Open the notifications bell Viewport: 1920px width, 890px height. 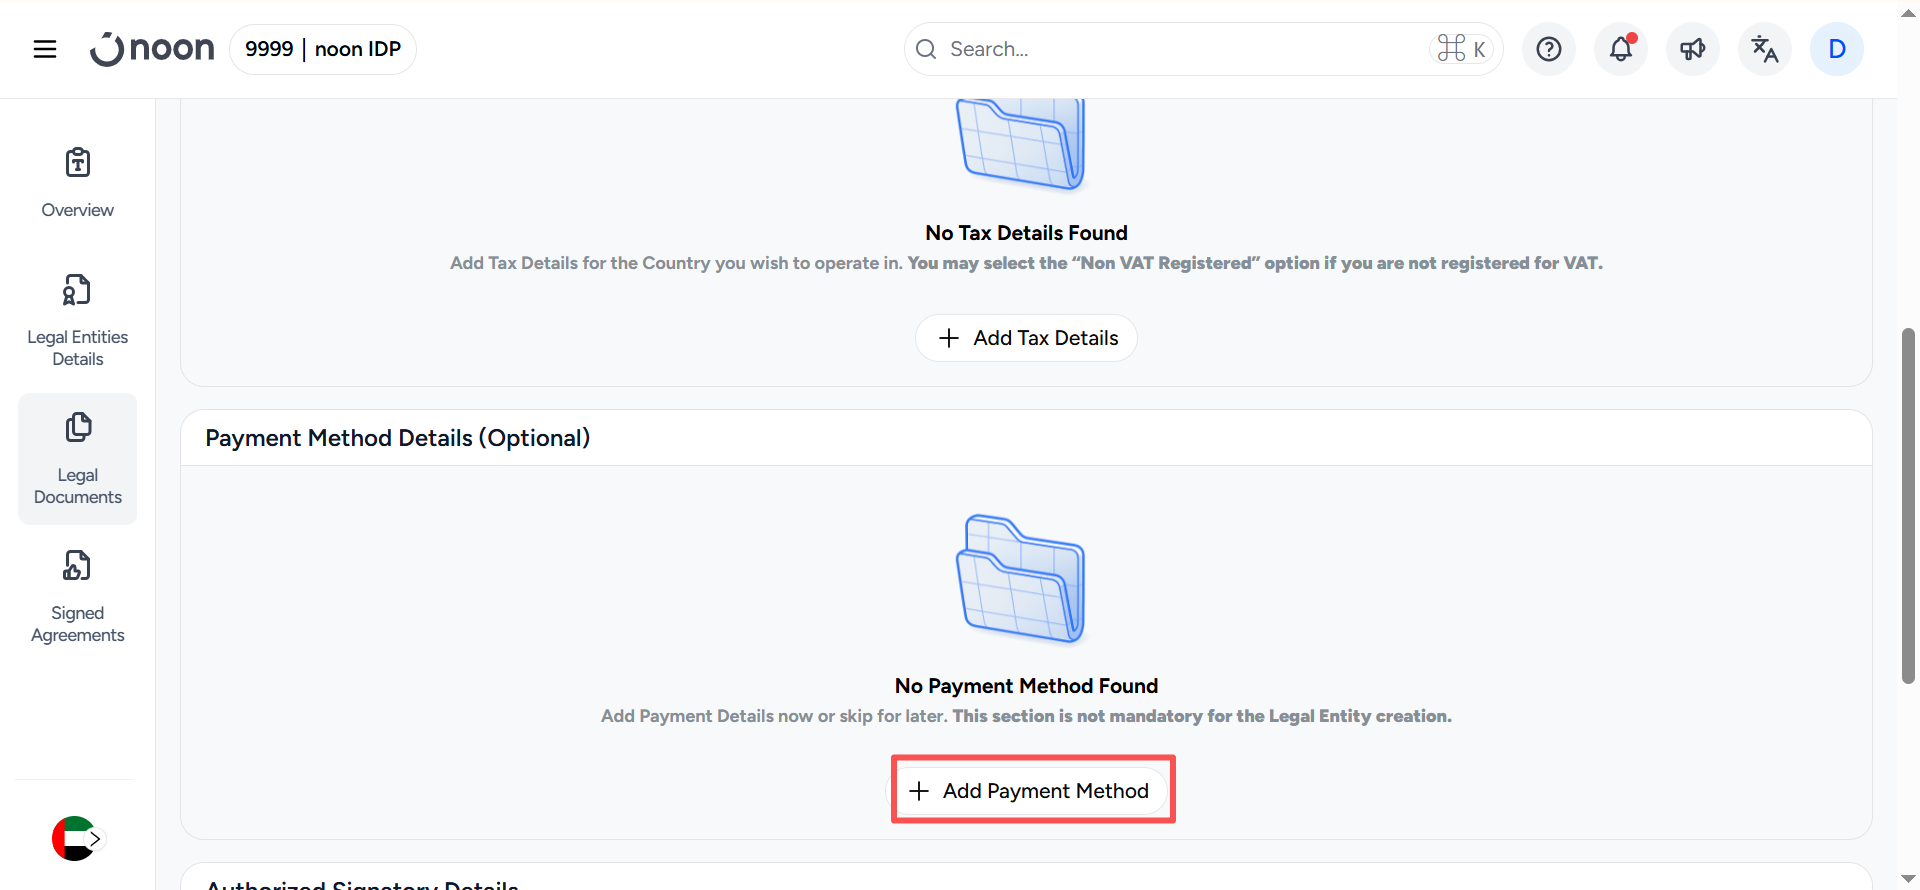pyautogui.click(x=1621, y=49)
